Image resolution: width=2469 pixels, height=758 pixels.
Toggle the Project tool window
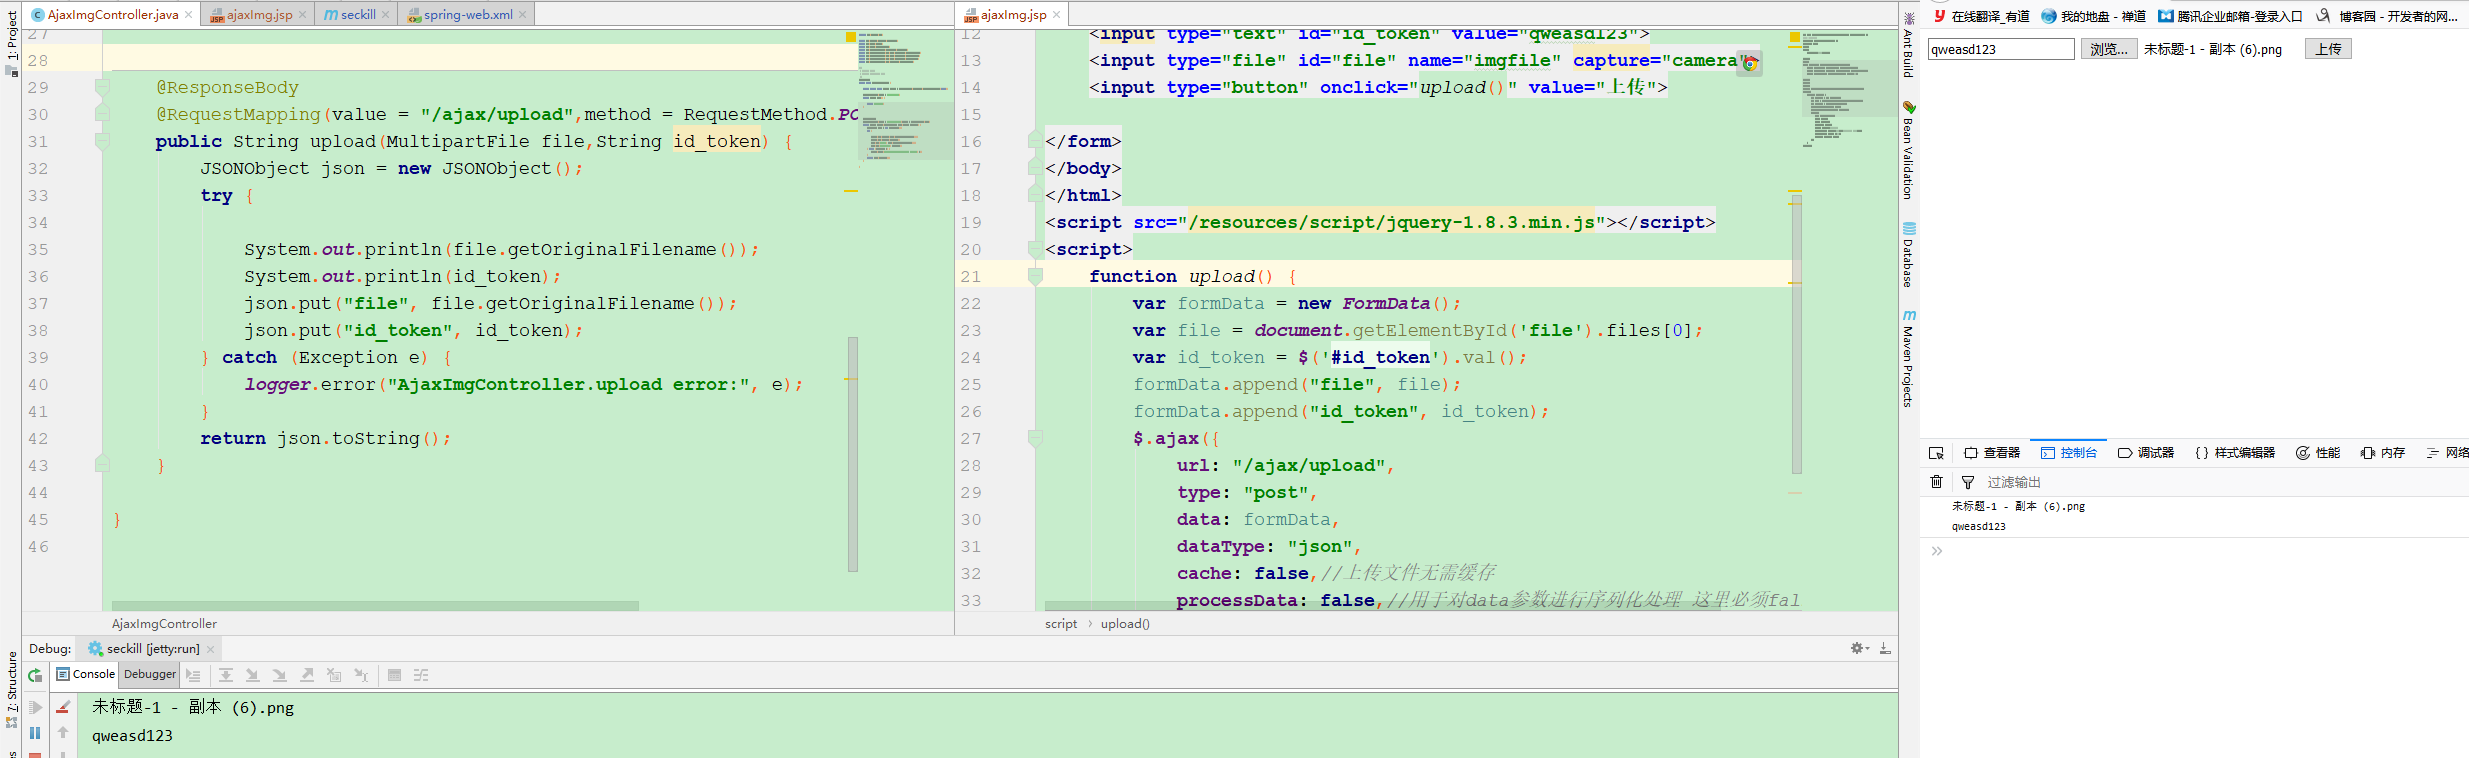(11, 40)
